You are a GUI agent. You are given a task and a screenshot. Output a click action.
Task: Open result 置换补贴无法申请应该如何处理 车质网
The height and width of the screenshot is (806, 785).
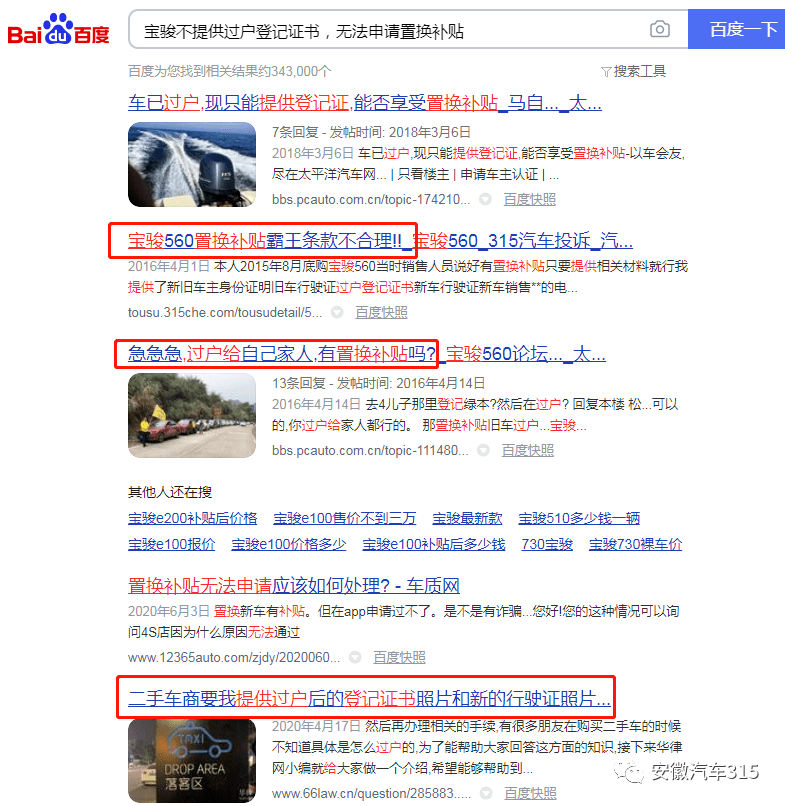coord(294,585)
